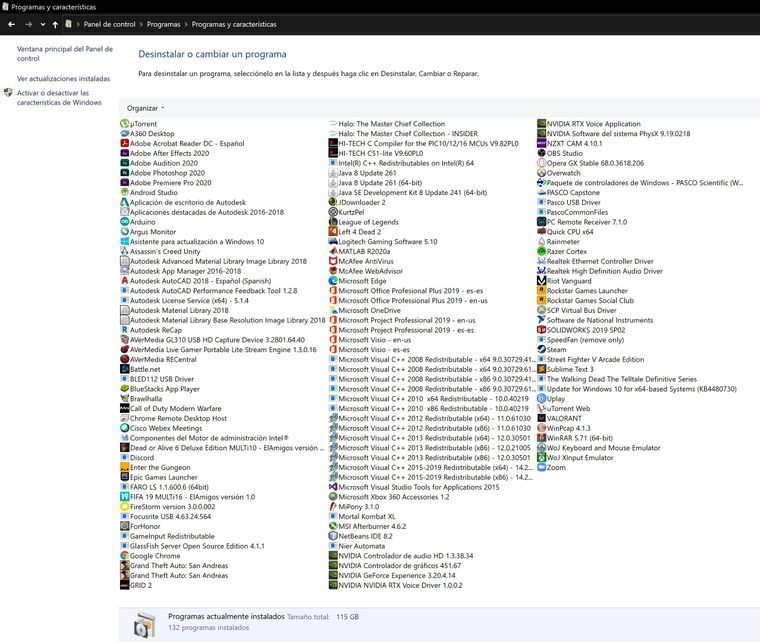The height and width of the screenshot is (642, 760).
Task: Select Halo: The Master Chief Collection - INSIDER
Action: point(403,134)
